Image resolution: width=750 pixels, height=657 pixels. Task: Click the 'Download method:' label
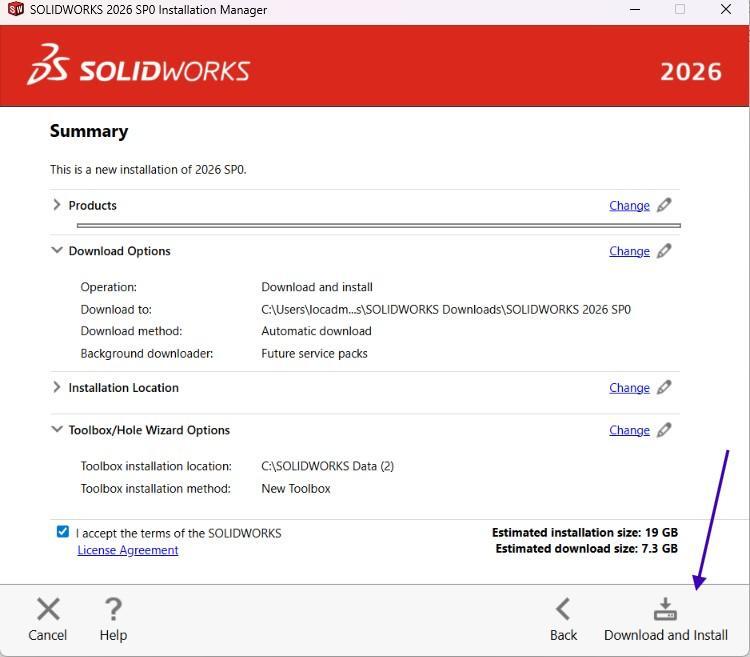131,331
